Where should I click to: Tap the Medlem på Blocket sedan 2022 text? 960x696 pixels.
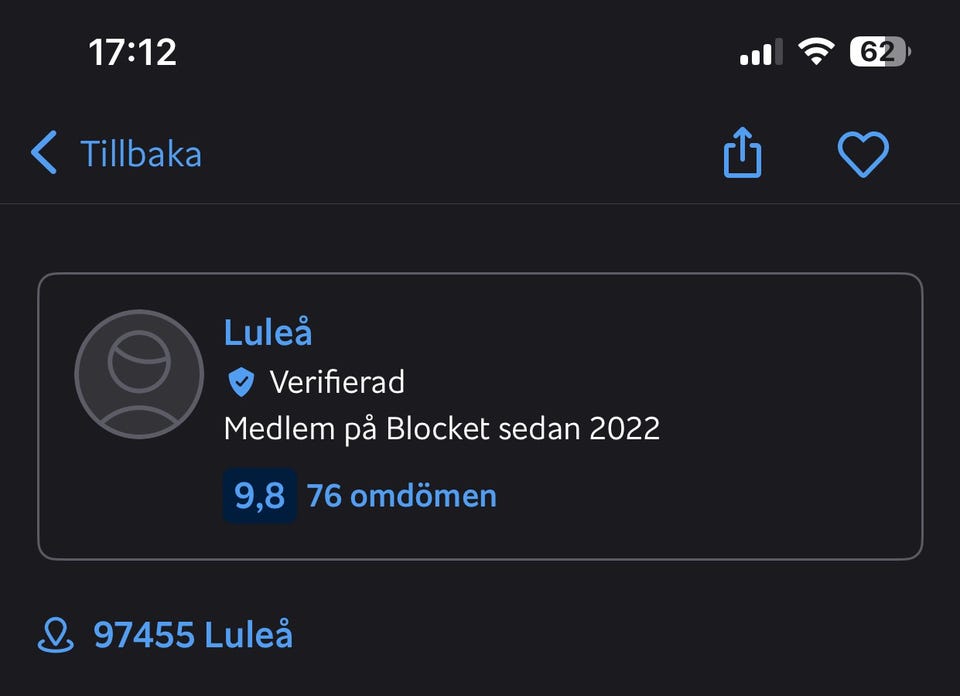(x=441, y=429)
